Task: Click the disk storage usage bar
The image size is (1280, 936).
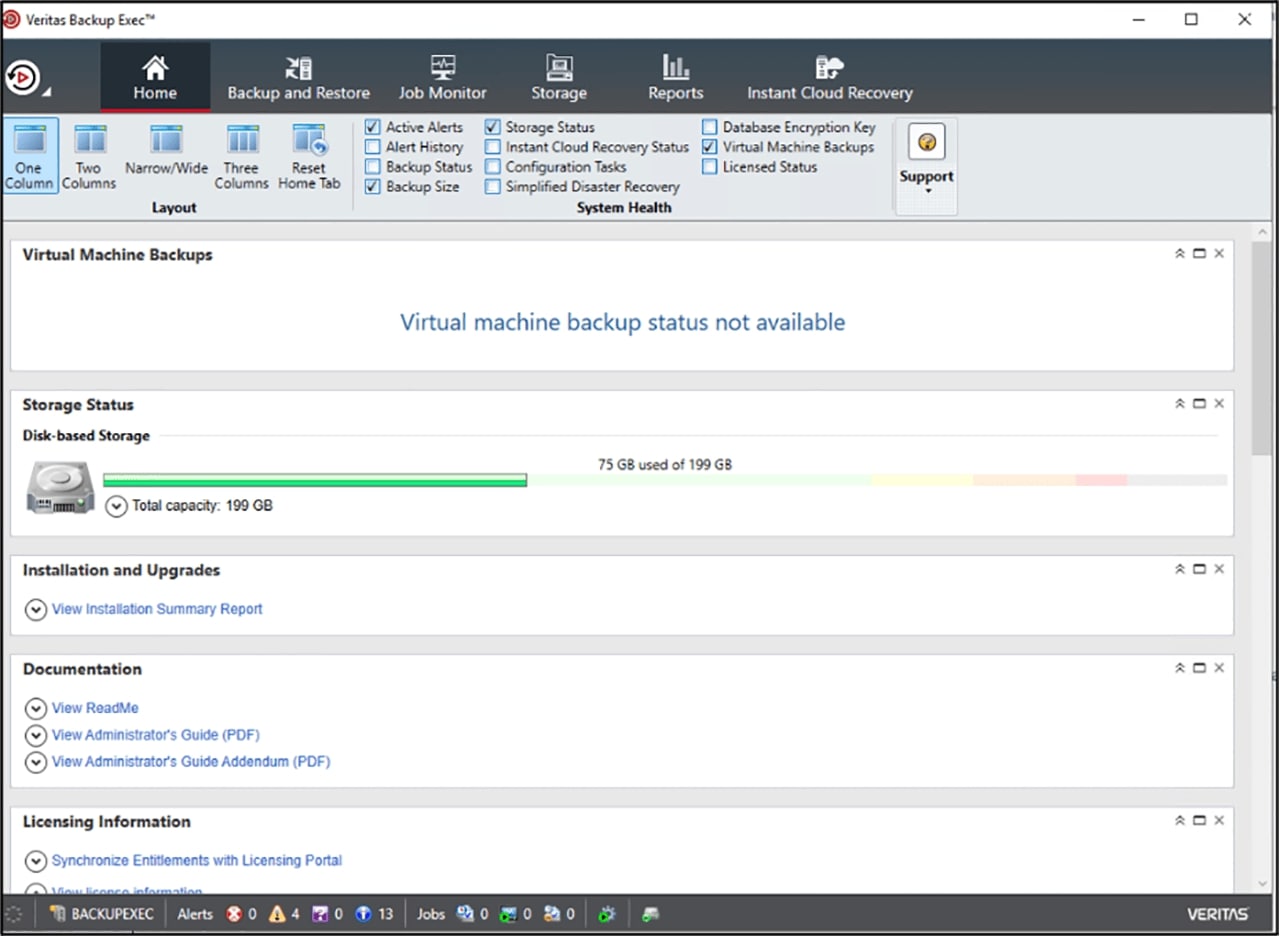Action: point(665,481)
